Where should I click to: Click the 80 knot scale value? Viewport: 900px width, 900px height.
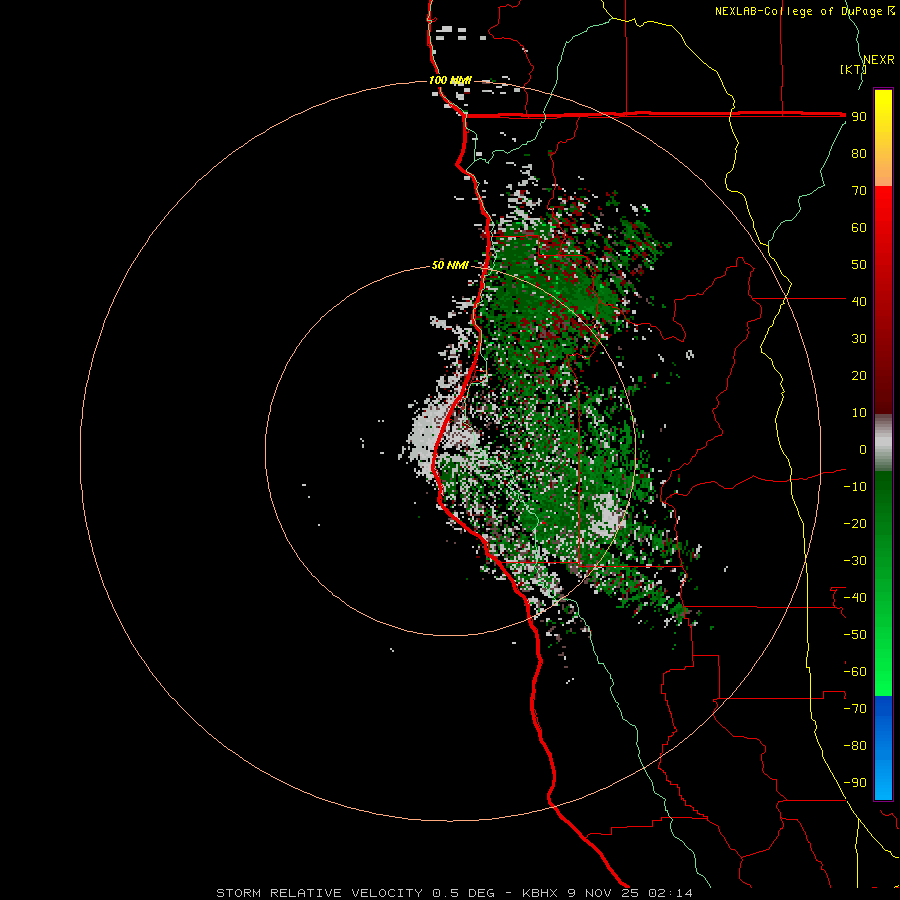(x=859, y=153)
